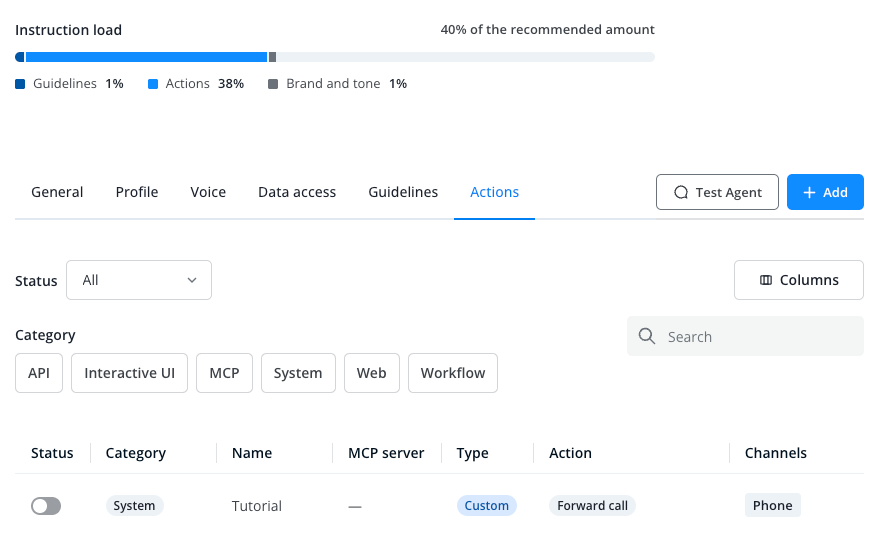Click the Phone channel badge
Image resolution: width=892 pixels, height=535 pixels.
pyautogui.click(x=773, y=505)
